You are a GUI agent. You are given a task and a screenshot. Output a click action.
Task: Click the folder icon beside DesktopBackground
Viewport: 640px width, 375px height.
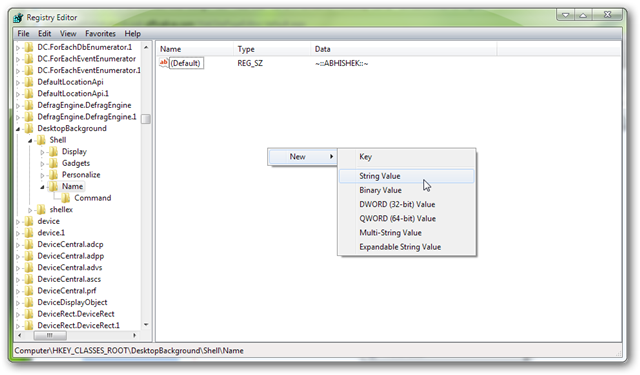29,129
